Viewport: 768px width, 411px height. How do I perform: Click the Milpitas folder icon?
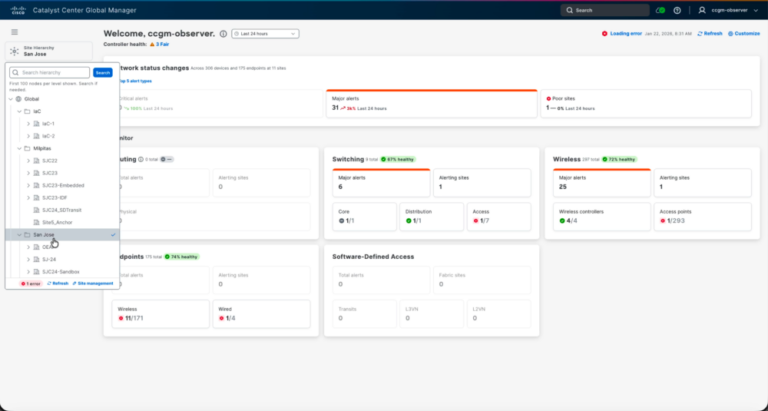27,148
